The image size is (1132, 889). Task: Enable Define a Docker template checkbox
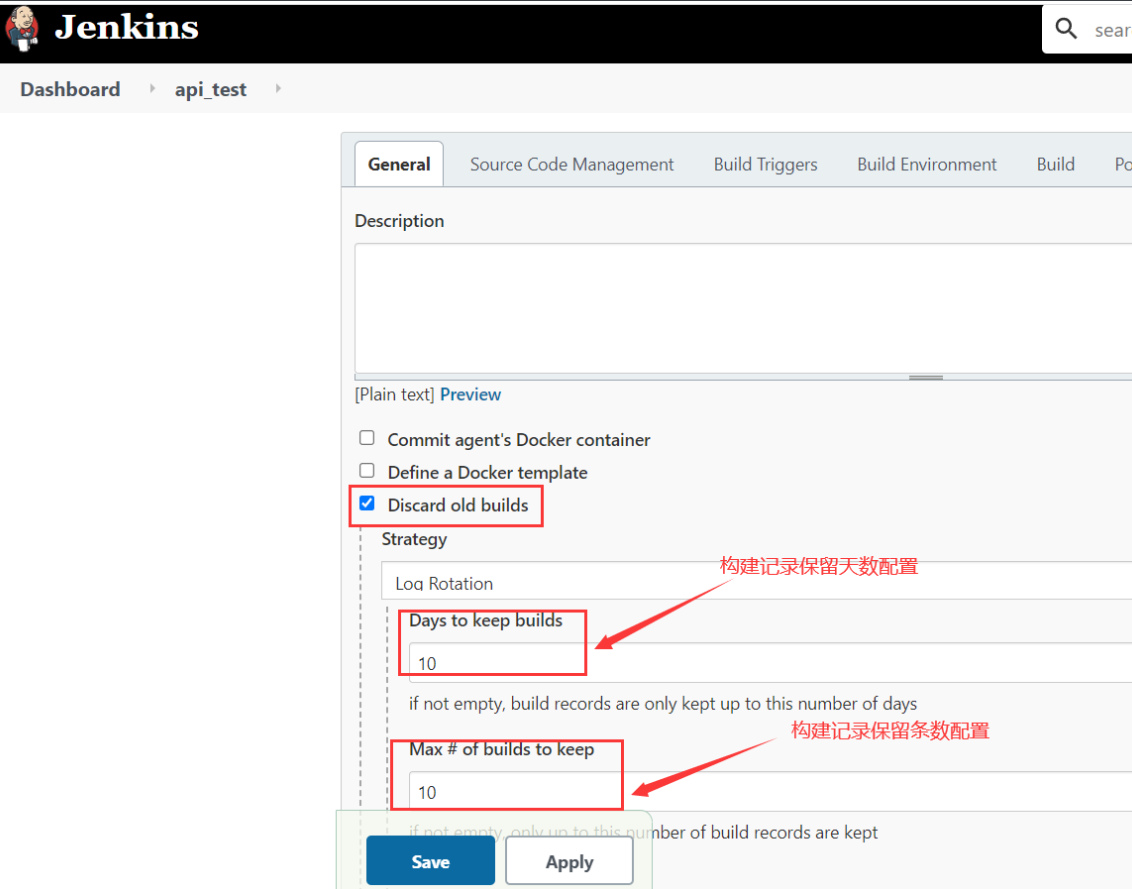point(367,471)
